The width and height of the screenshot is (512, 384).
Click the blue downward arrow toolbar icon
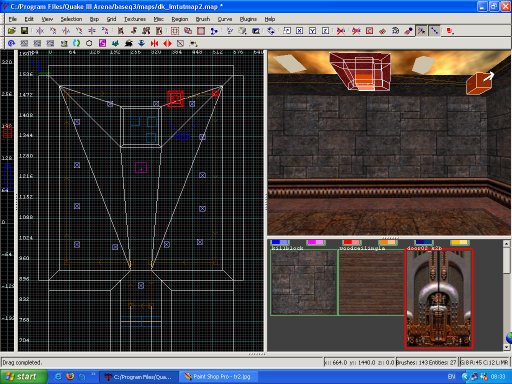click(x=141, y=43)
